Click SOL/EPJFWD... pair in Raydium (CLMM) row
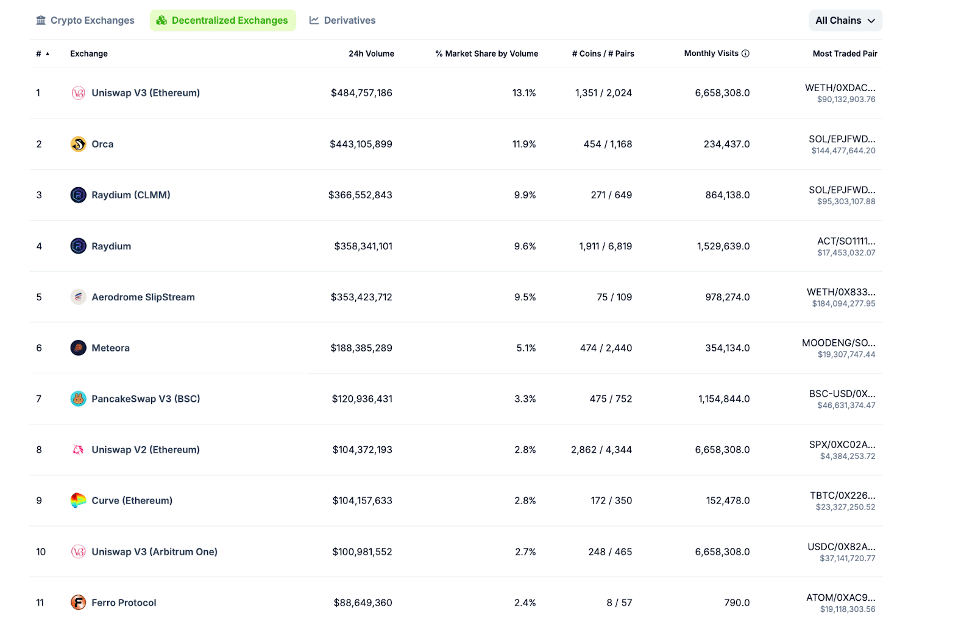This screenshot has width=977, height=622. coord(842,190)
